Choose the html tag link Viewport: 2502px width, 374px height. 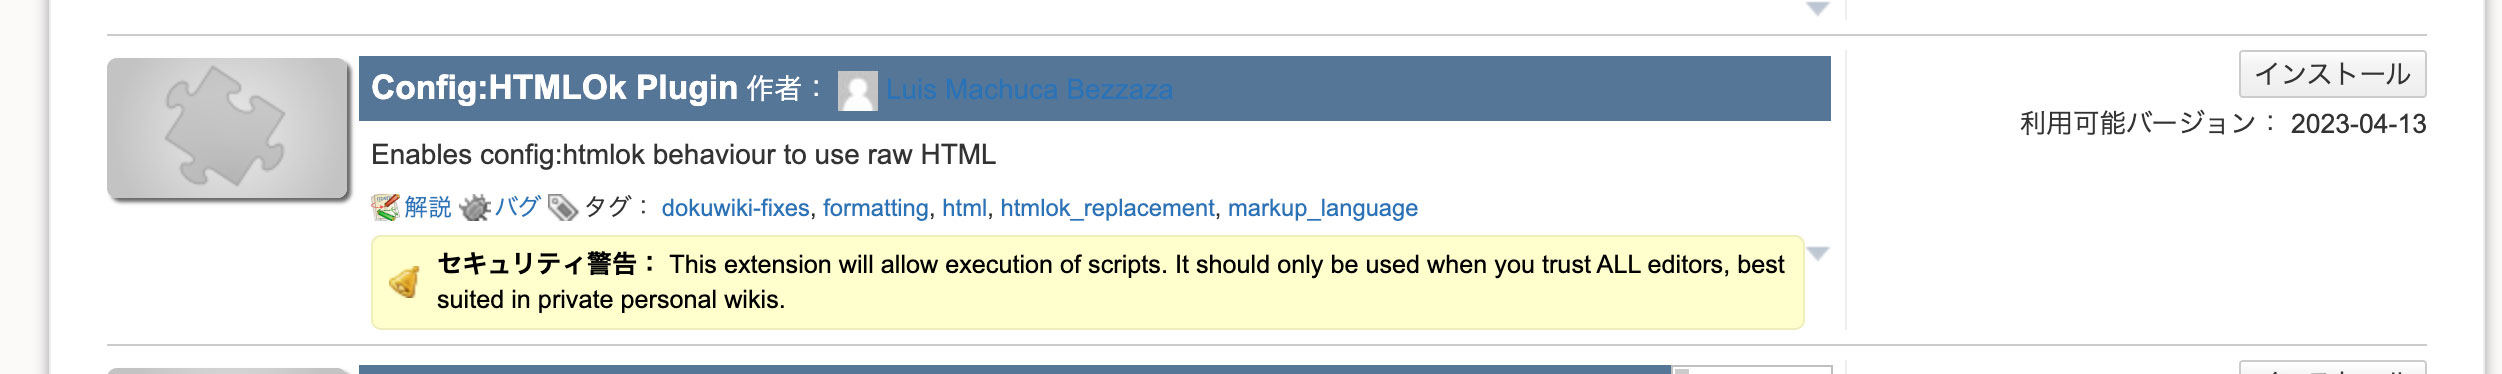(964, 208)
